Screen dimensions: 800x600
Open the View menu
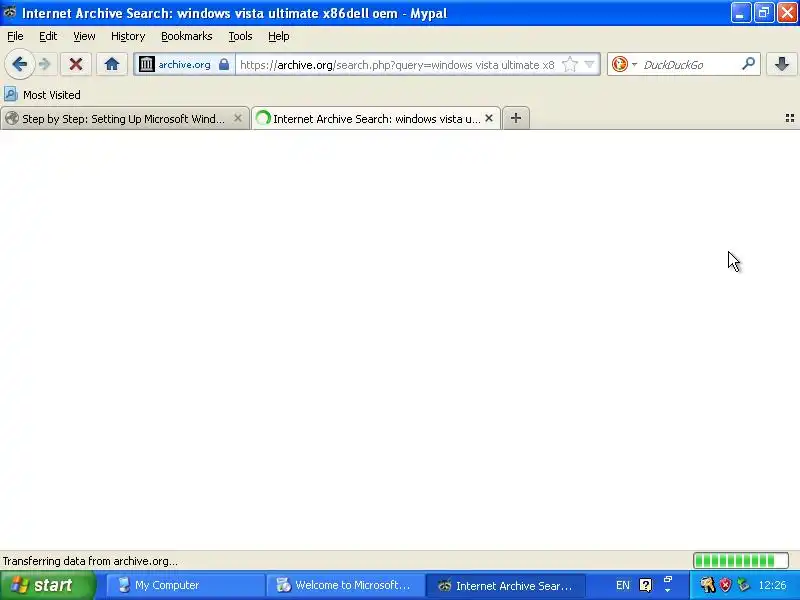[x=84, y=36]
